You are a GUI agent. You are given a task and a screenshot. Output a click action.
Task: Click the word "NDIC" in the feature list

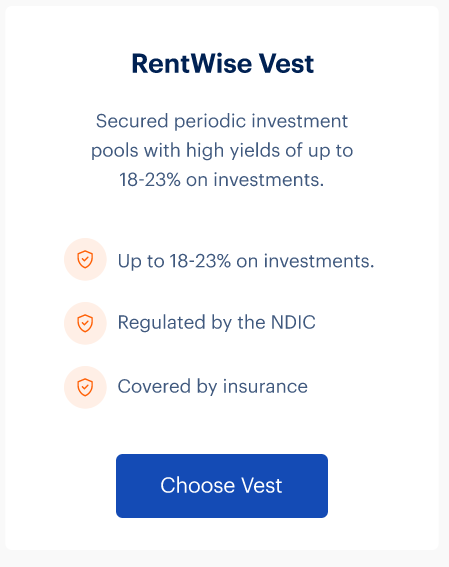coord(293,322)
